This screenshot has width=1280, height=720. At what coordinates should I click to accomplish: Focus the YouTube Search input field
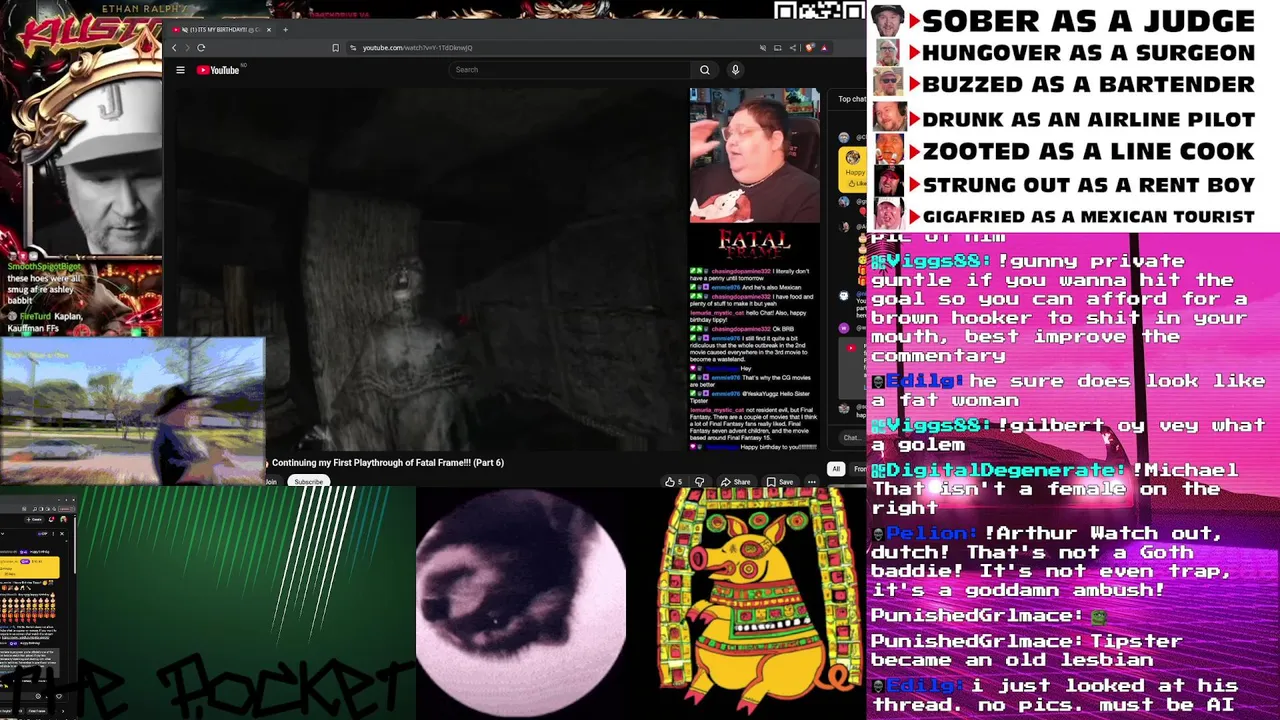(570, 70)
